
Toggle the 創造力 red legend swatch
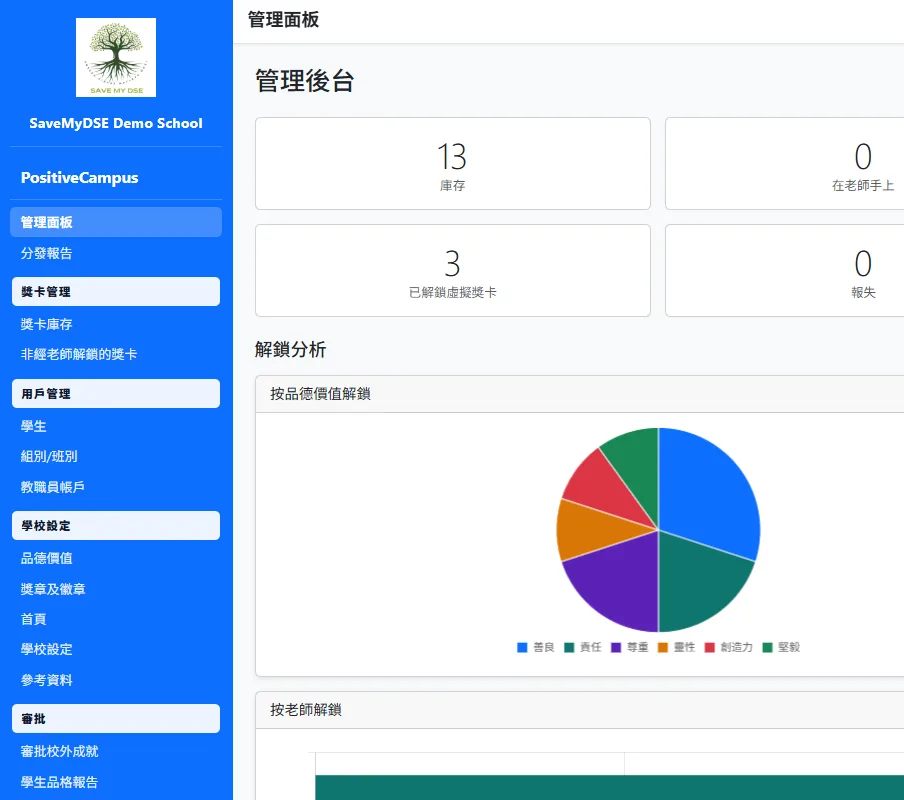point(710,647)
